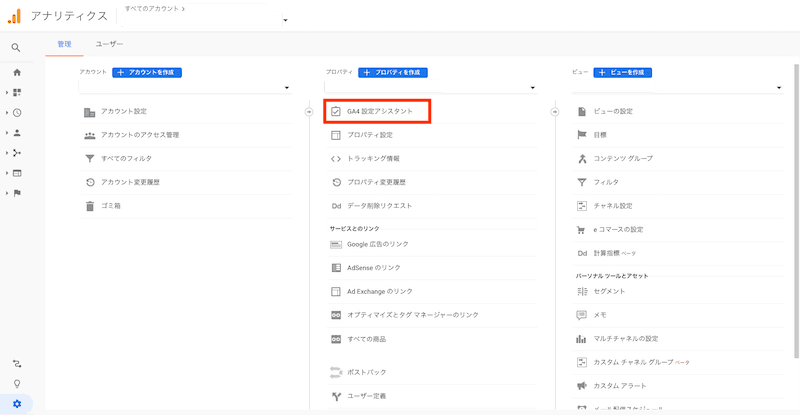Image resolution: width=800 pixels, height=415 pixels.
Task: Click the ビューの設定 document icon
Action: (x=582, y=111)
